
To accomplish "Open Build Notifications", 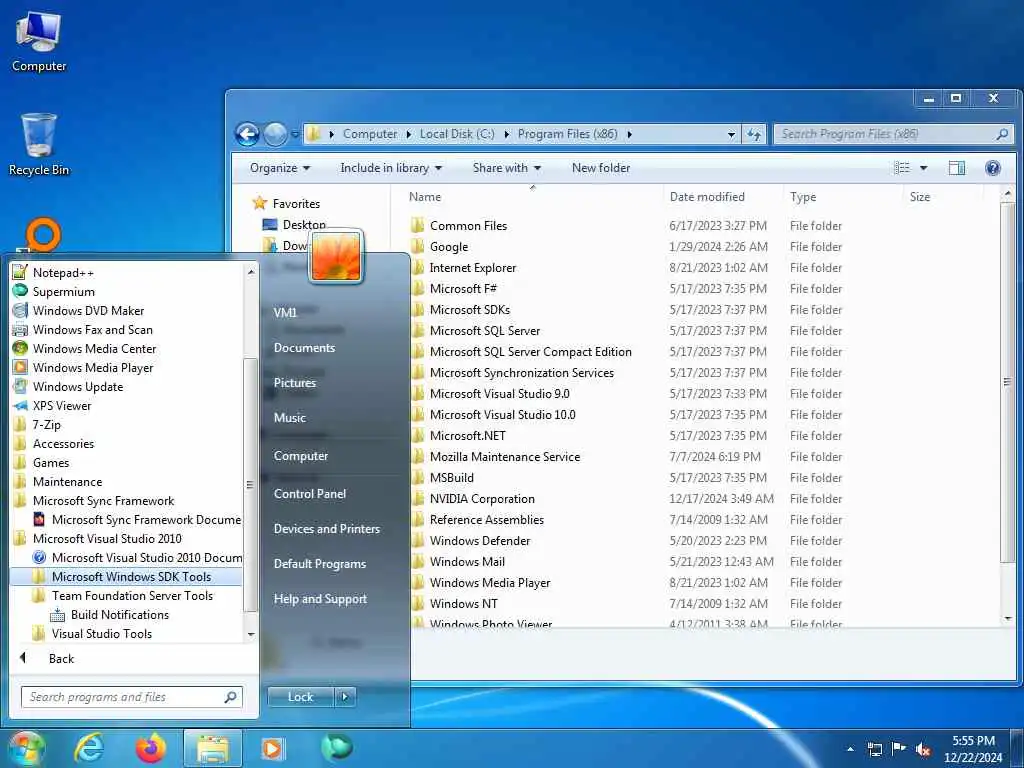I will tap(120, 615).
